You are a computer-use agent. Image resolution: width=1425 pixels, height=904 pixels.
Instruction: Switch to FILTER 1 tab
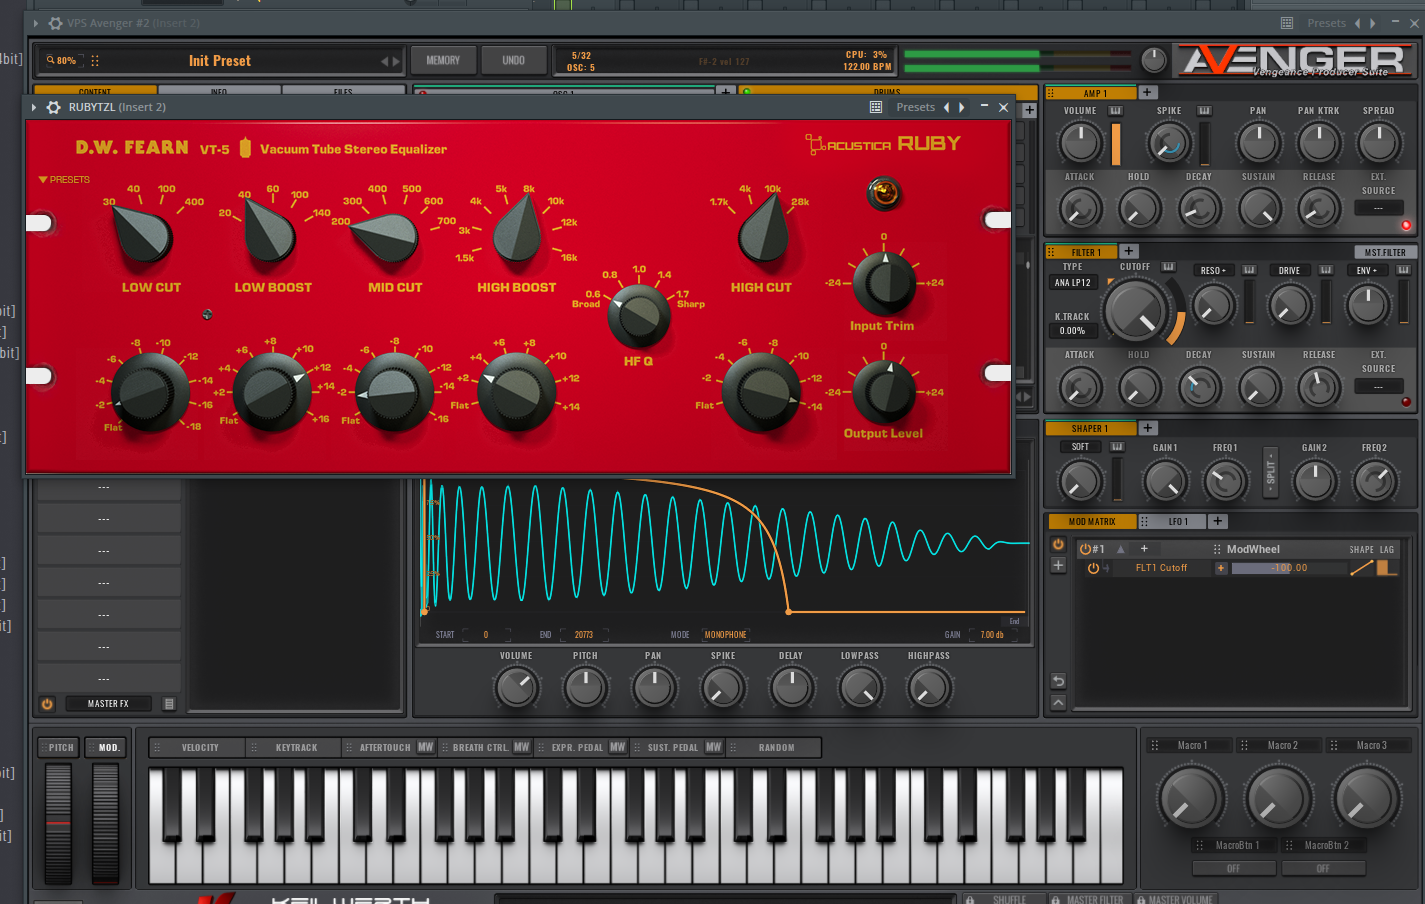(1081, 252)
